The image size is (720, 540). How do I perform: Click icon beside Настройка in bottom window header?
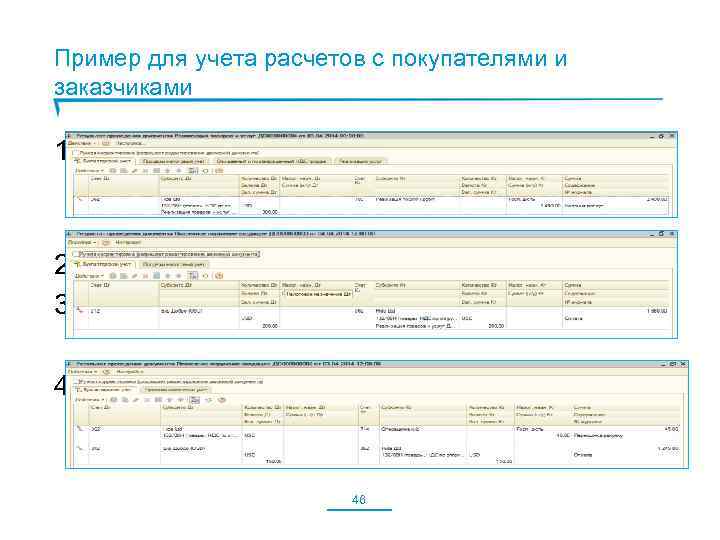[106, 371]
